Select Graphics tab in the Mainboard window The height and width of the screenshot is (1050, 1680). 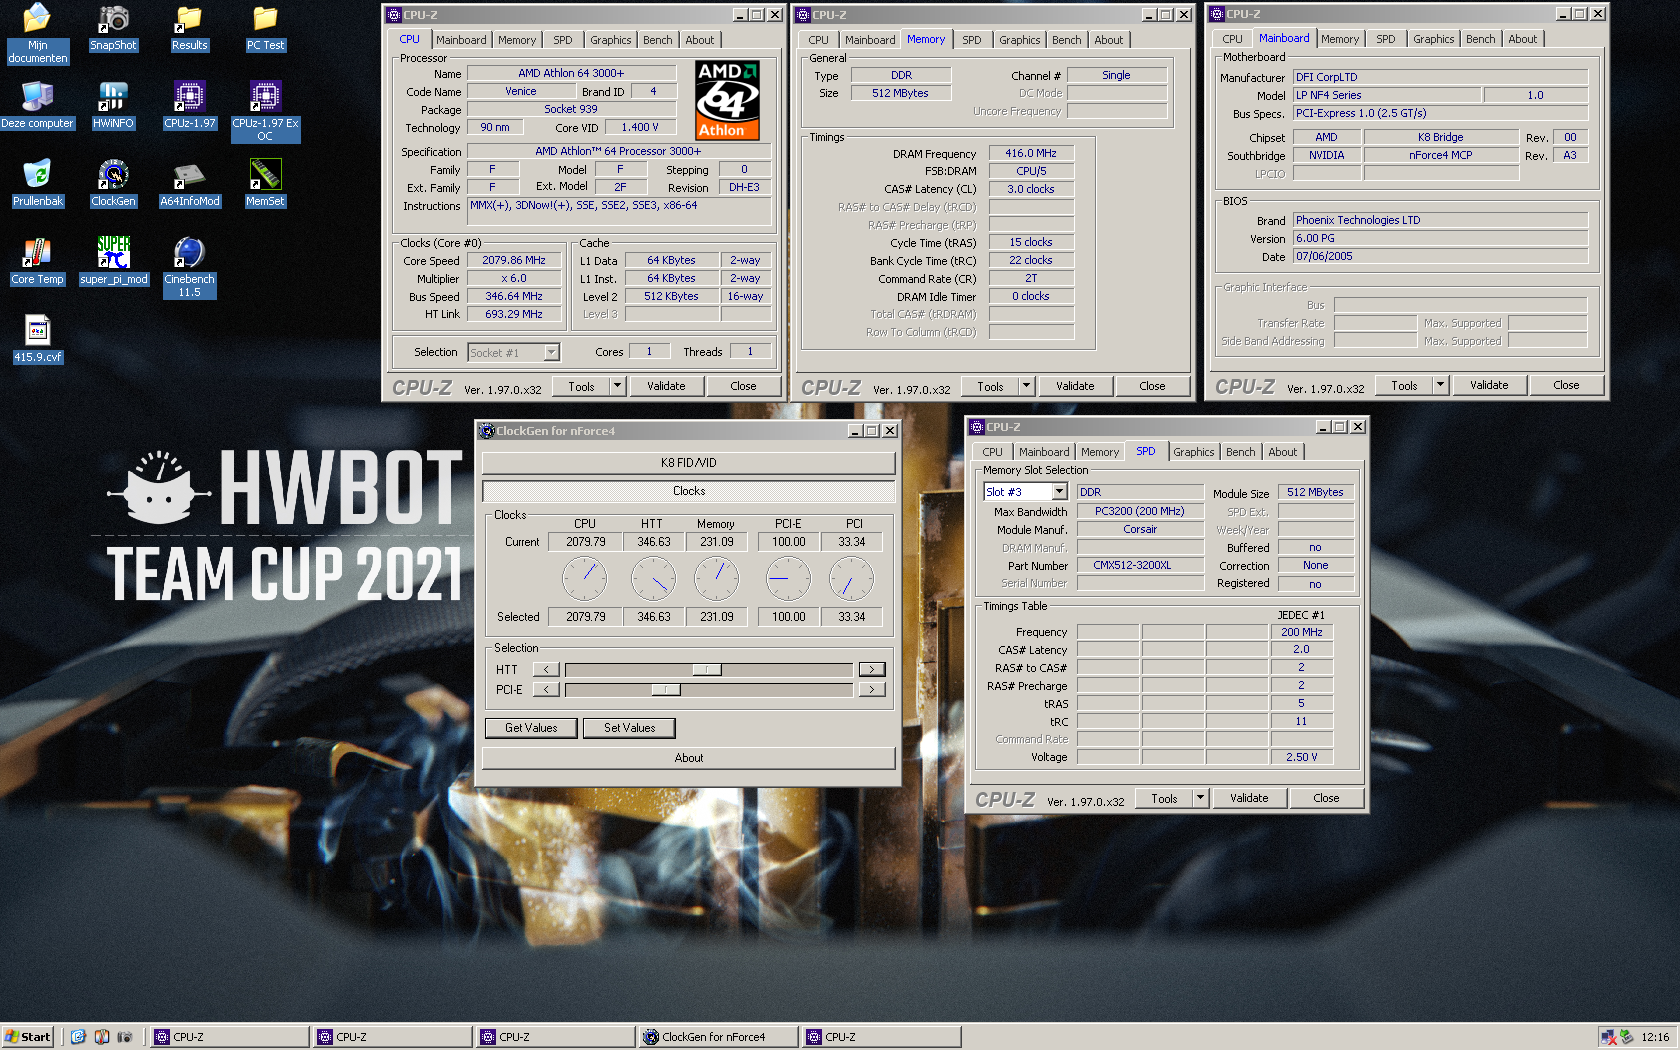click(1433, 39)
